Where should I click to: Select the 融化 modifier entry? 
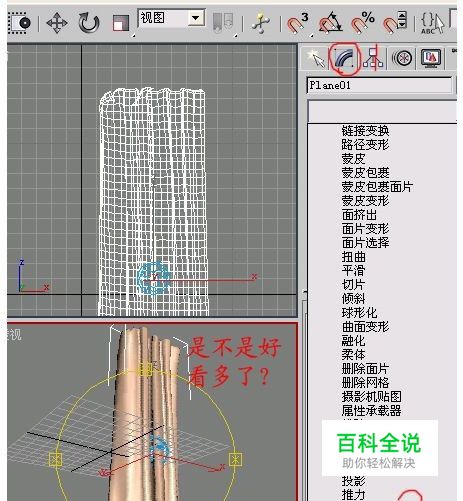pyautogui.click(x=353, y=340)
